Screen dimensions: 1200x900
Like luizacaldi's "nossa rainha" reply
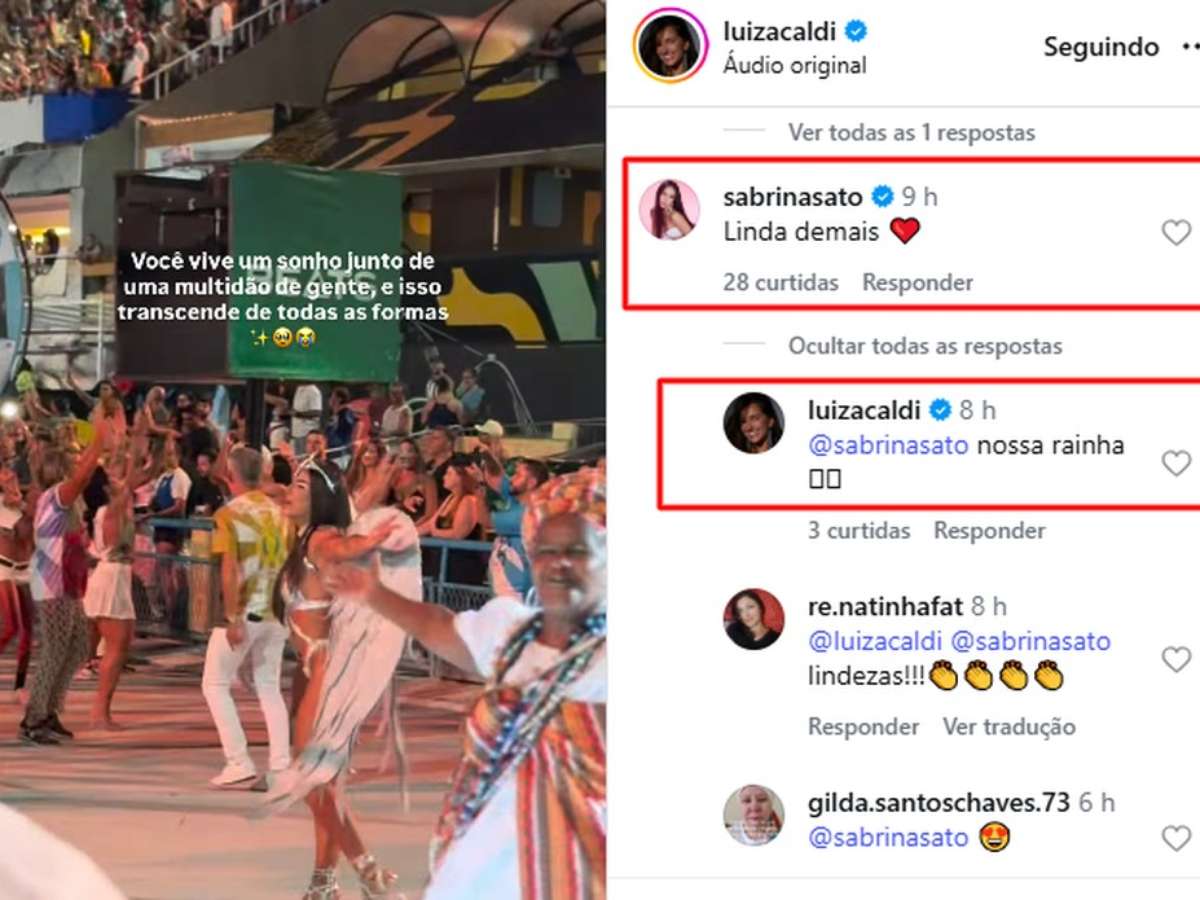(x=1176, y=463)
